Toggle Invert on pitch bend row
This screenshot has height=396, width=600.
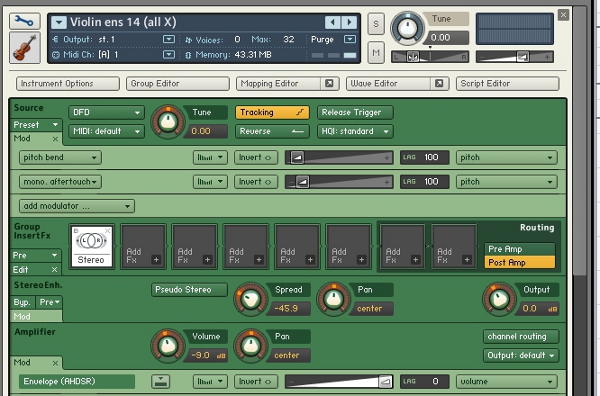pyautogui.click(x=256, y=157)
